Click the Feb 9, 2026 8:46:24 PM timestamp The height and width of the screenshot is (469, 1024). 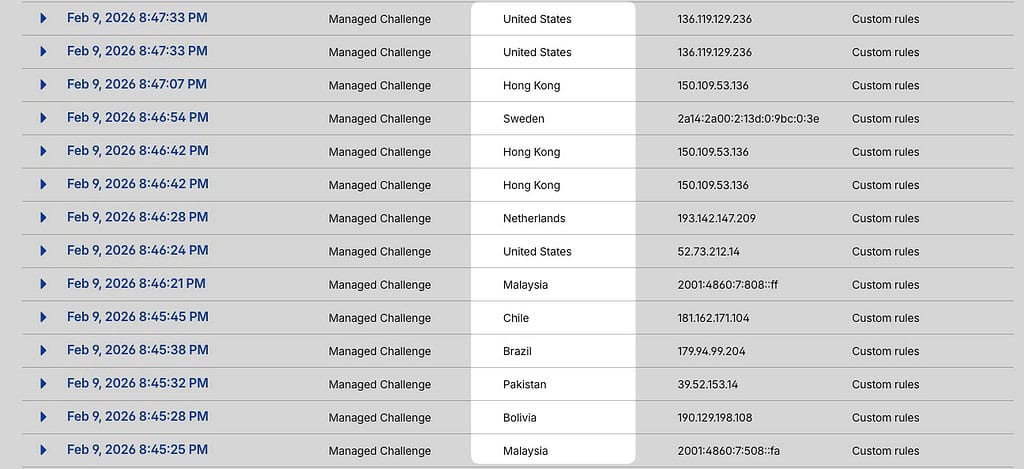pos(137,250)
